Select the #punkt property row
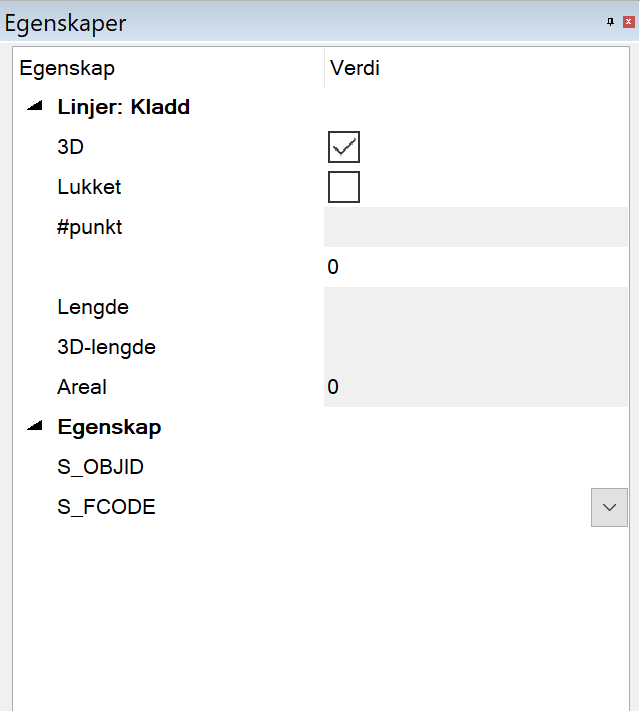The height and width of the screenshot is (711, 640). tap(90, 227)
